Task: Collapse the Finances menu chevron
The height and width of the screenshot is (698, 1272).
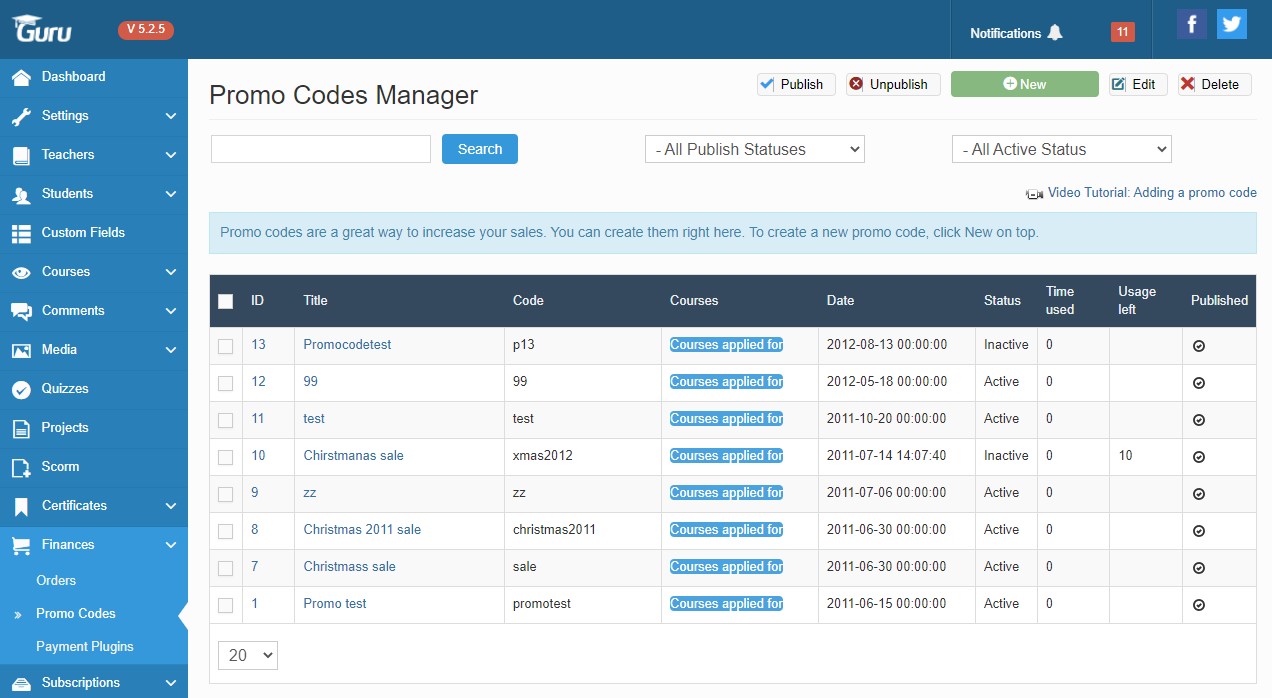Action: click(x=171, y=545)
